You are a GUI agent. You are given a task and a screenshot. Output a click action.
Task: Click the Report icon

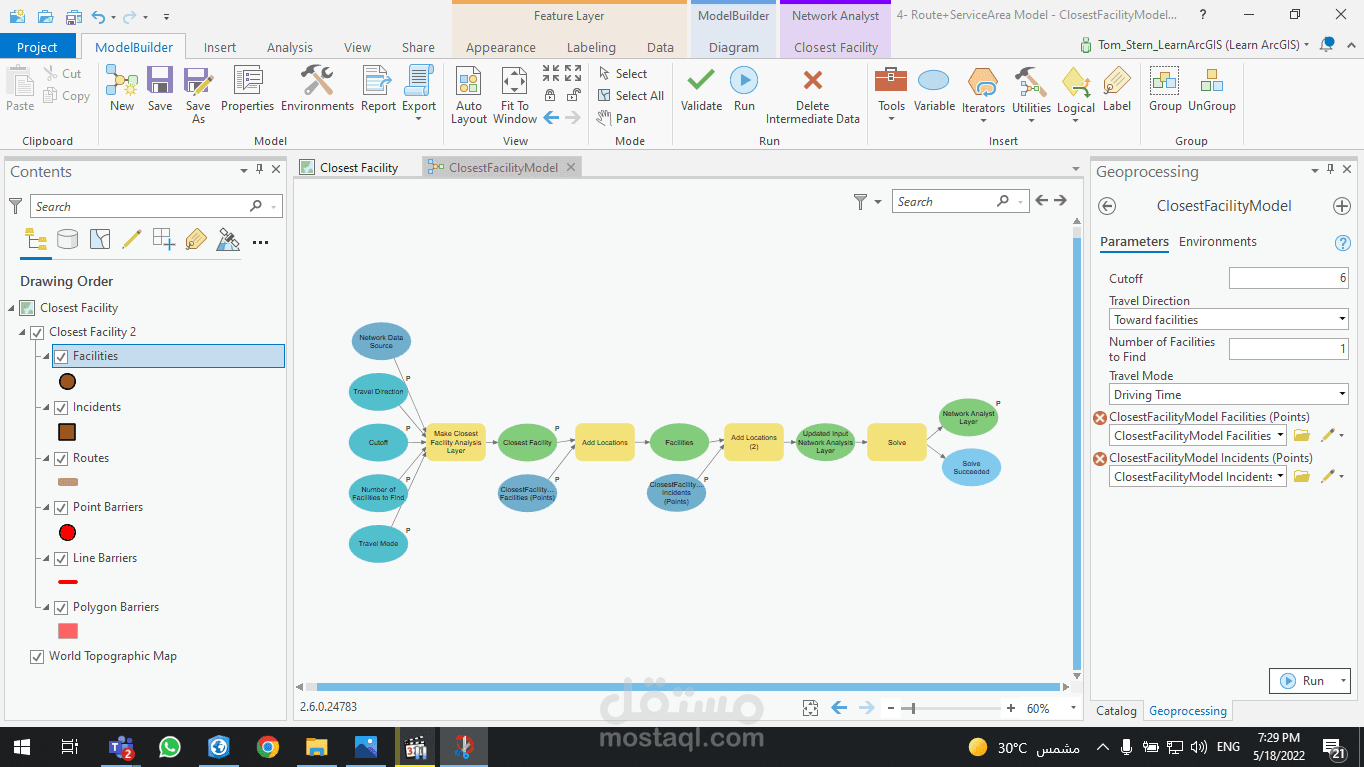coord(378,88)
